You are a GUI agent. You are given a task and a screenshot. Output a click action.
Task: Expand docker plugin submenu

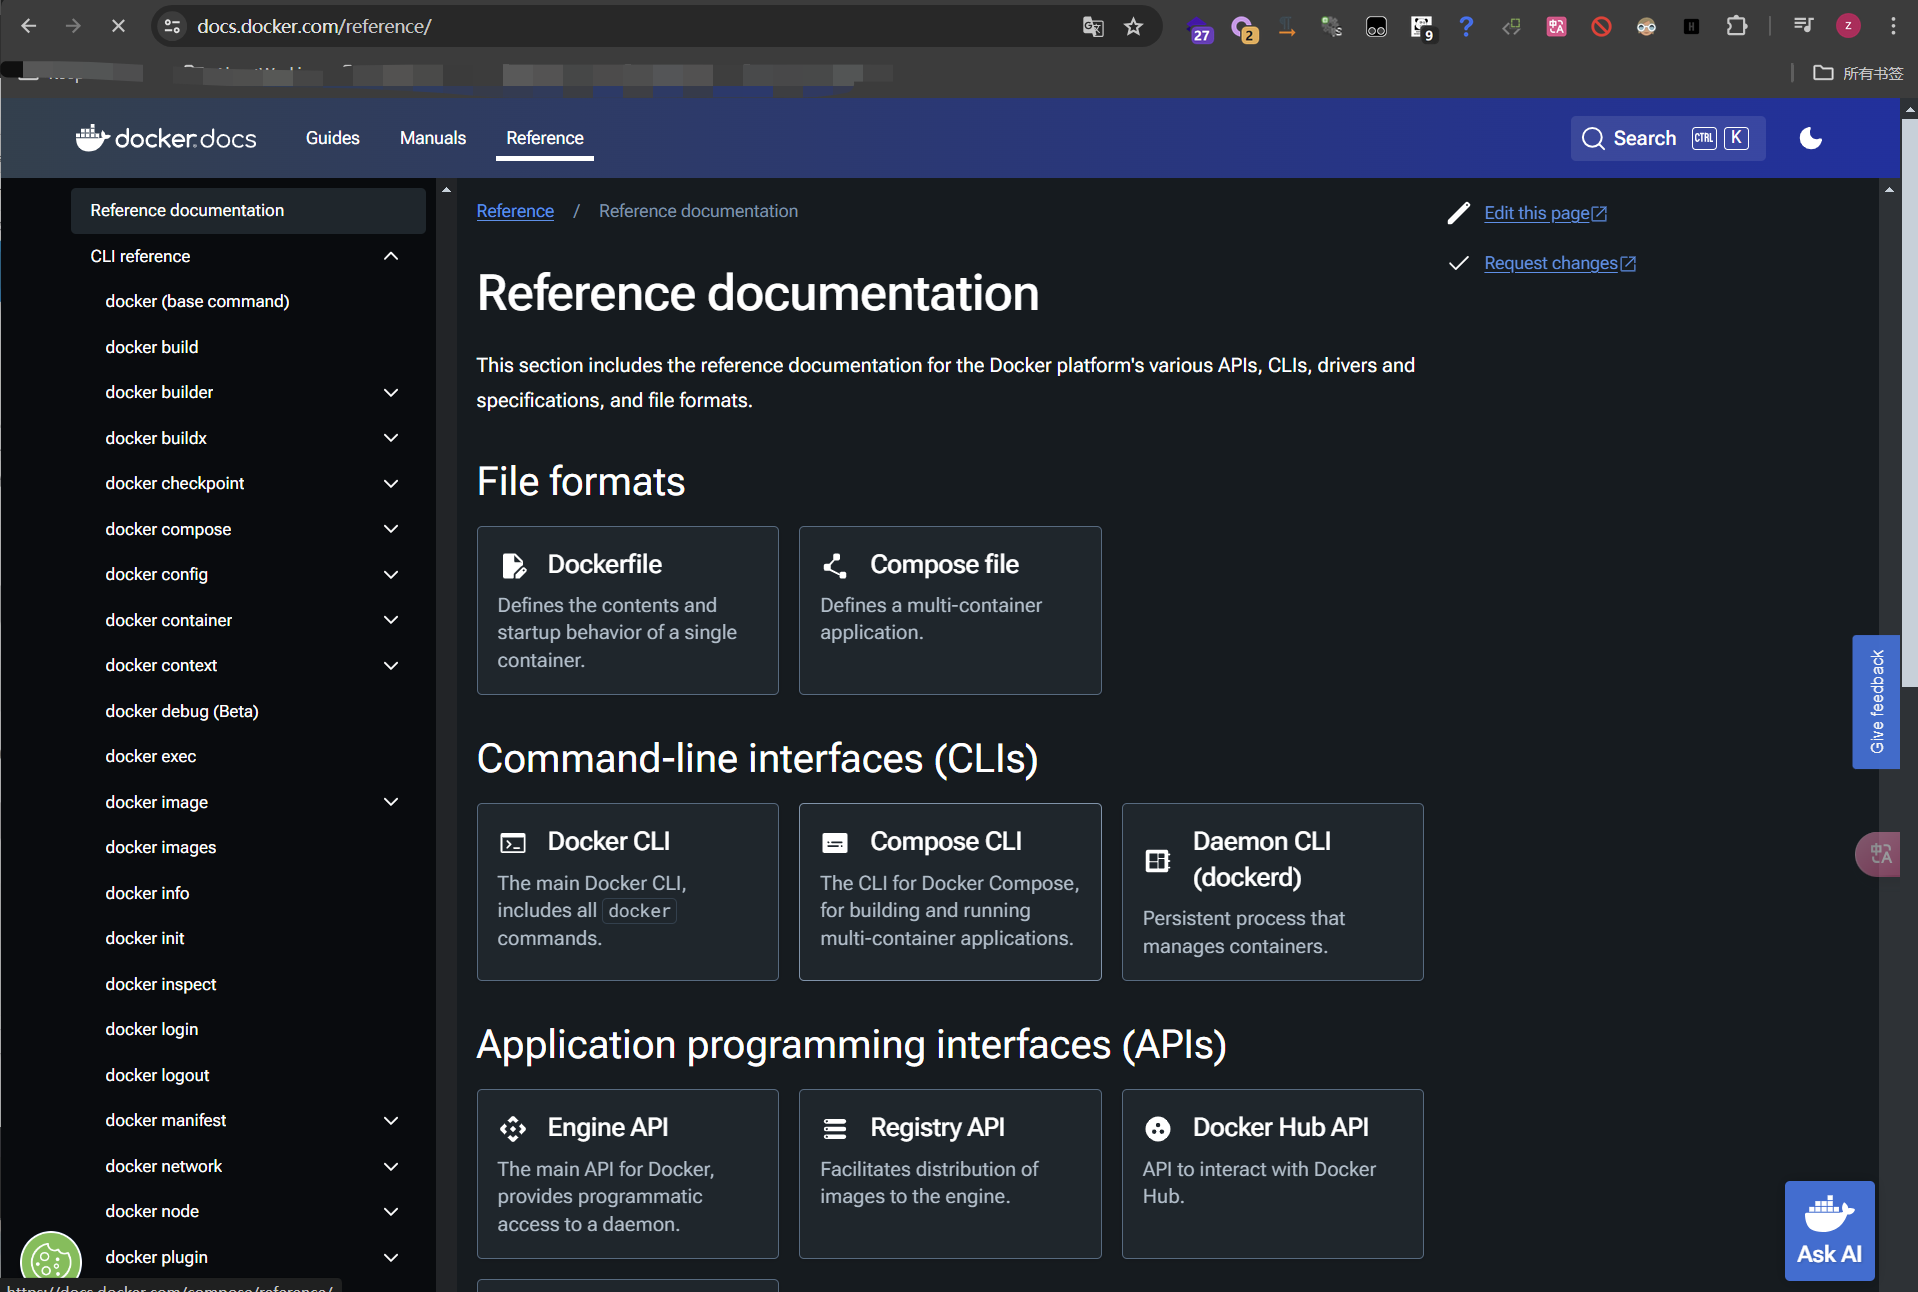390,1257
